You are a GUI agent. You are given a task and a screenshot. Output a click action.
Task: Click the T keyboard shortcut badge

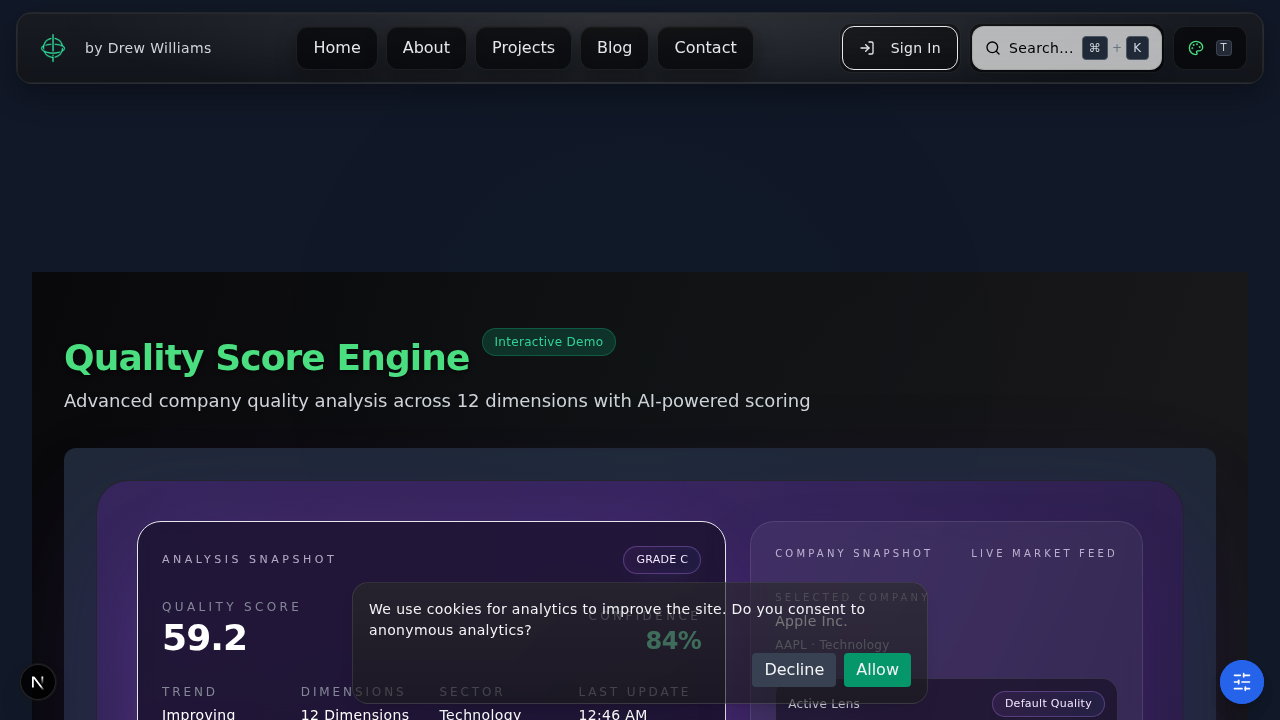coord(1222,47)
